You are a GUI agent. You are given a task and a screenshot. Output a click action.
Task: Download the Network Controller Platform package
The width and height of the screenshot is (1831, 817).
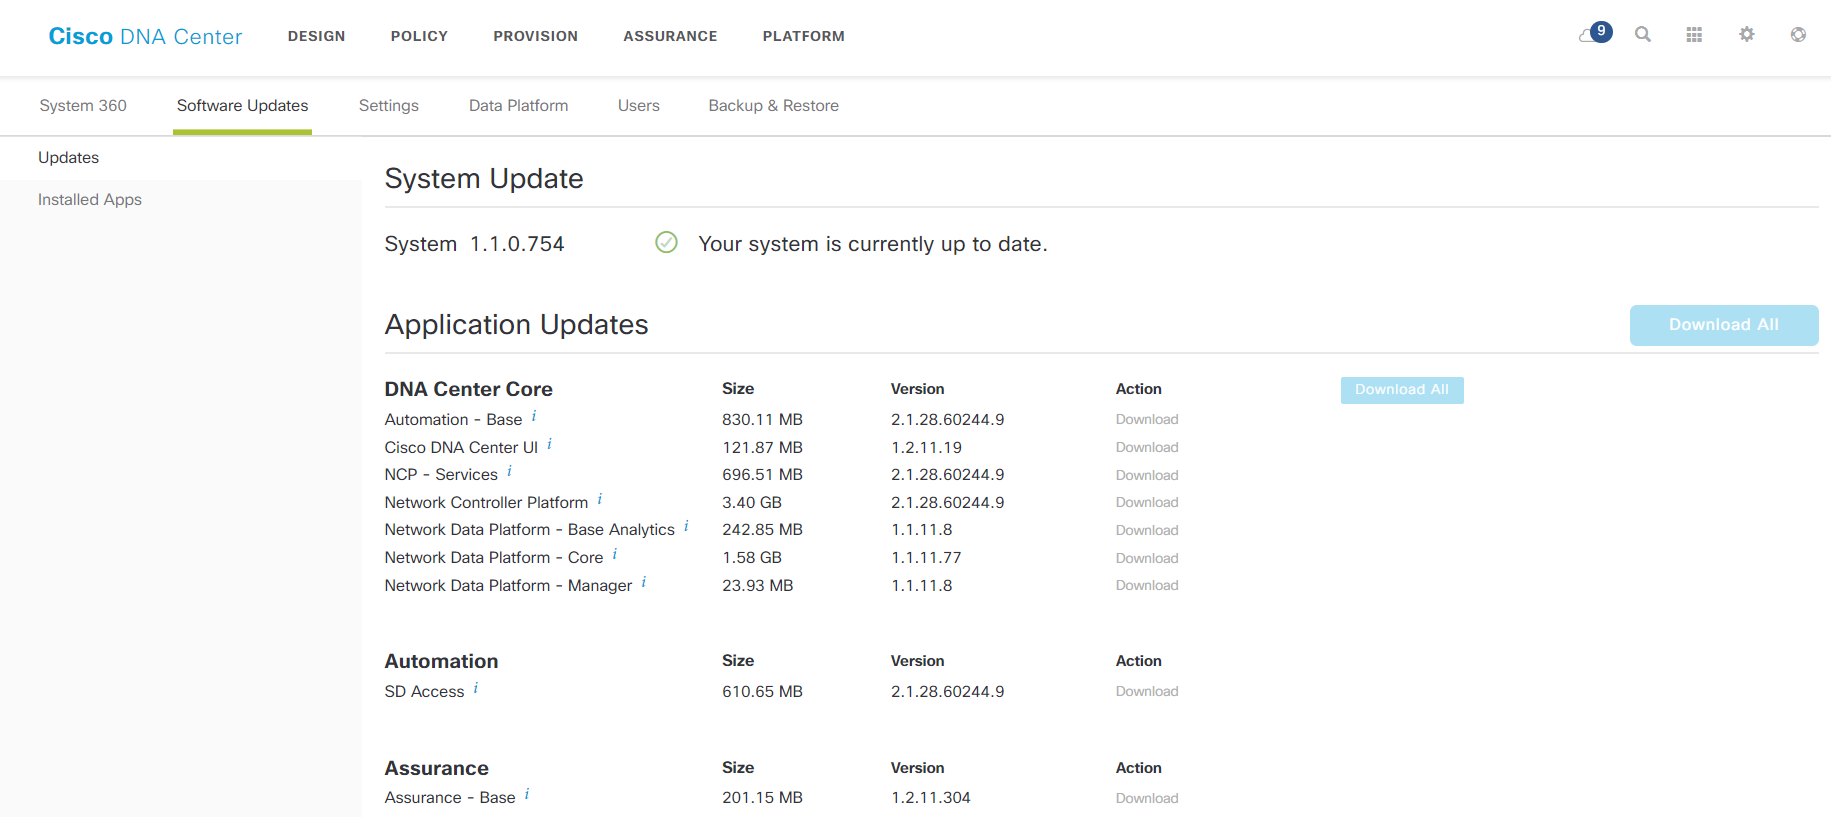[1147, 503]
